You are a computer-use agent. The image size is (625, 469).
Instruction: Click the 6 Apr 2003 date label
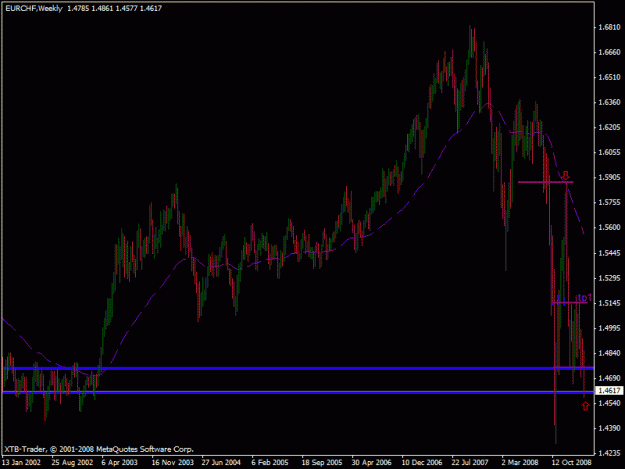[x=120, y=463]
